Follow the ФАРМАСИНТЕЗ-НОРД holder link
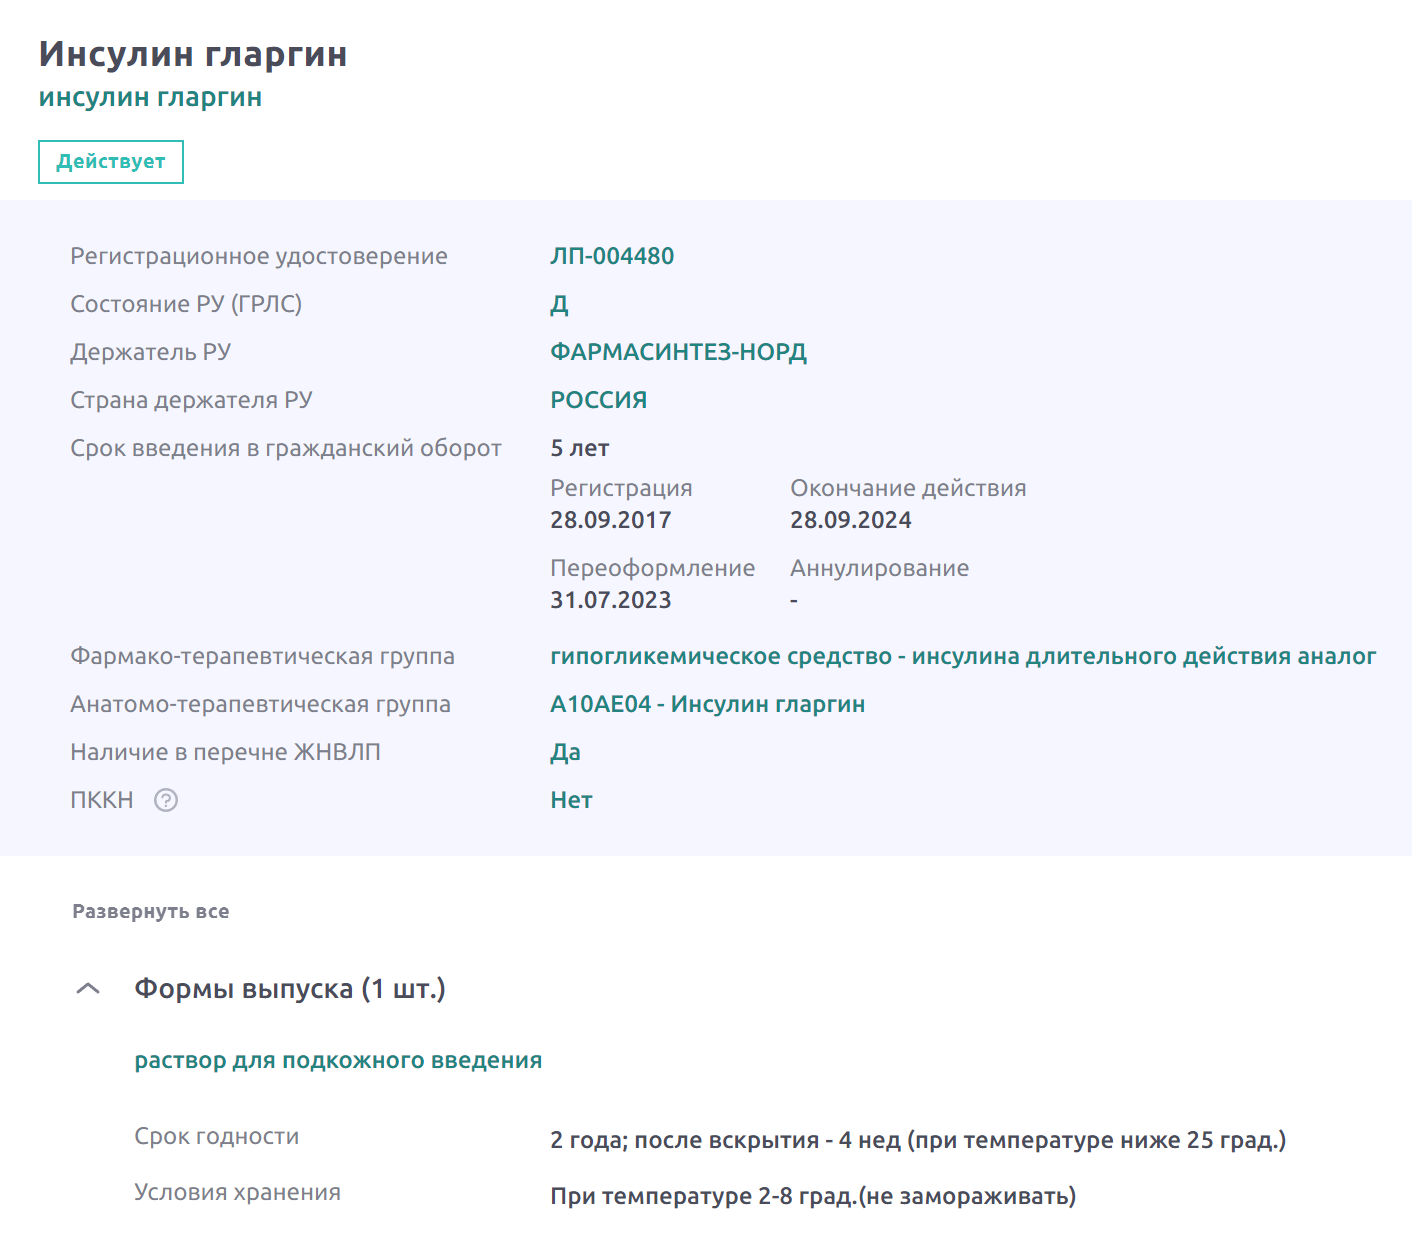This screenshot has height=1259, width=1412. [x=678, y=352]
